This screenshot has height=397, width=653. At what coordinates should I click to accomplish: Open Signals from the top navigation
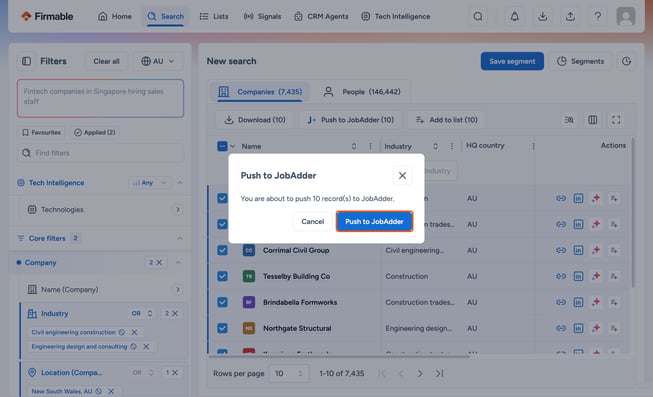[x=262, y=16]
